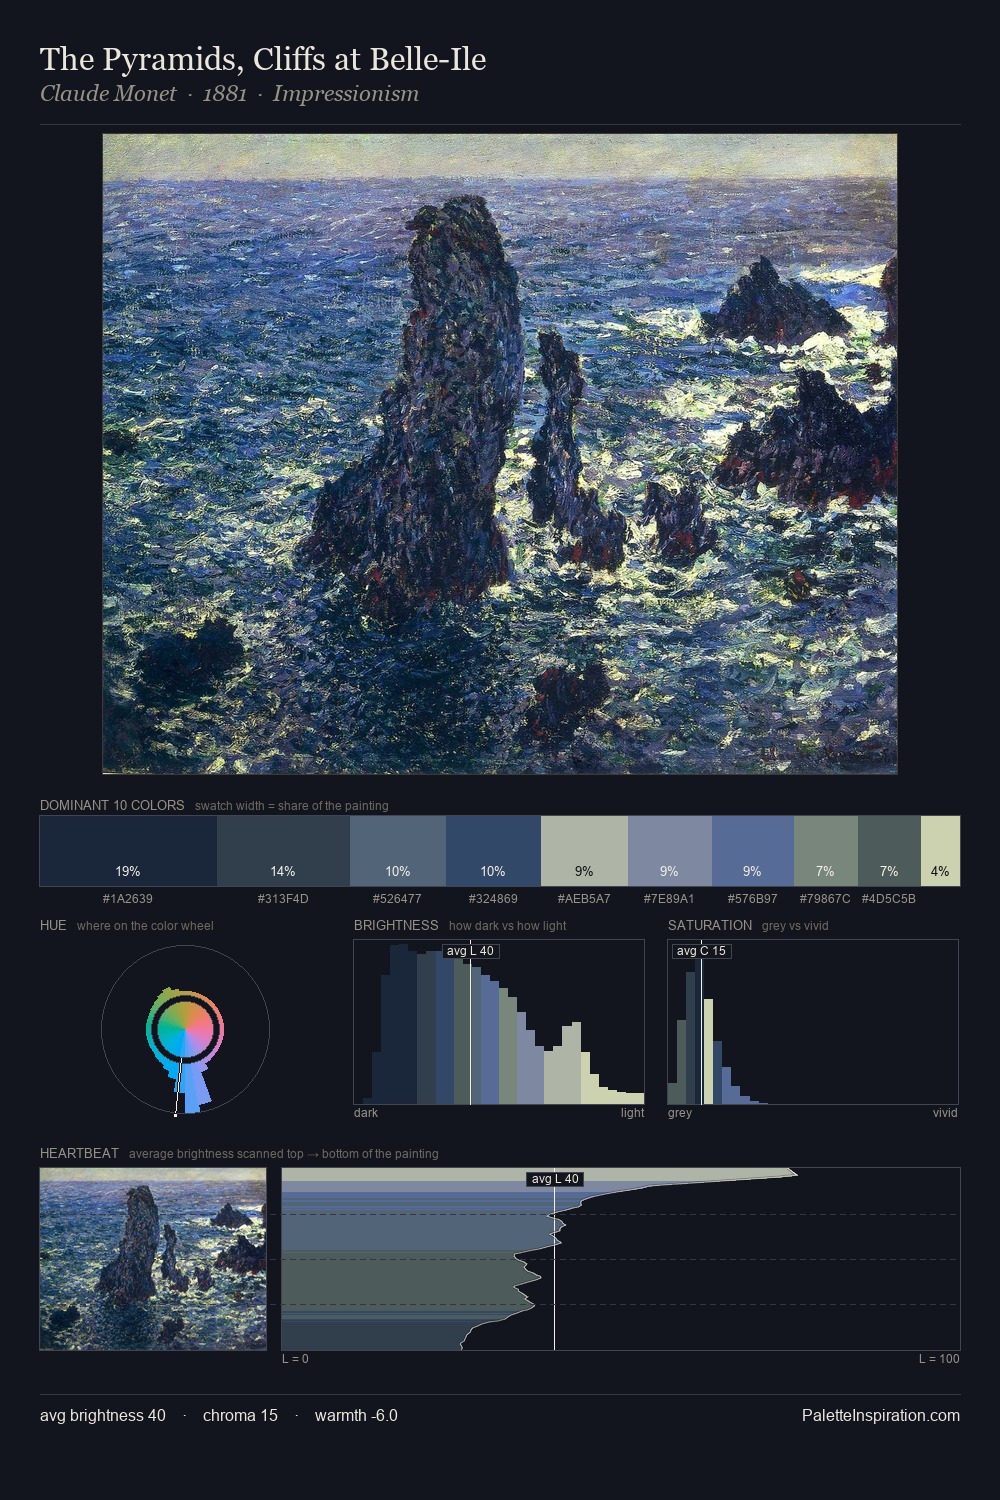Pick the swatch above label #526477
Screen dimensions: 1000x1500
point(398,851)
